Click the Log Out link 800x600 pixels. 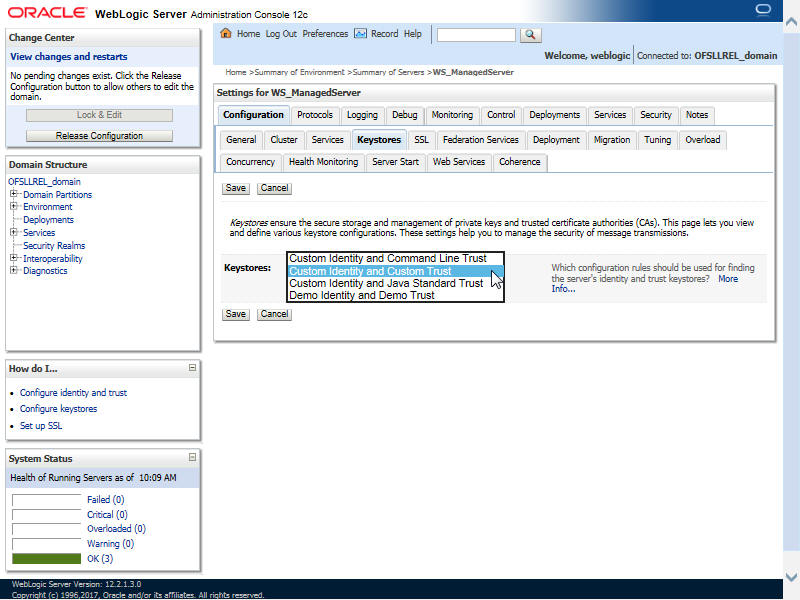(281, 34)
